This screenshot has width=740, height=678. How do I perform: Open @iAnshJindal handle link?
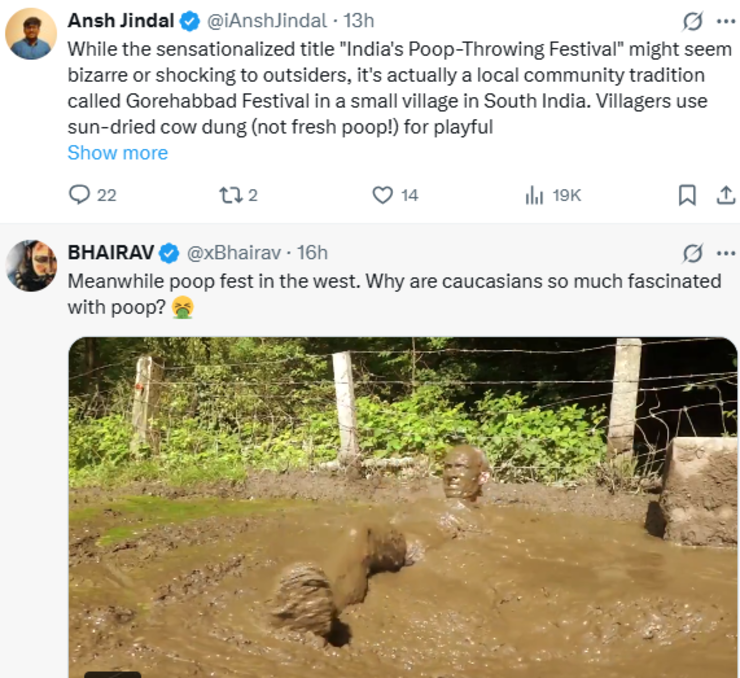pyautogui.click(x=266, y=20)
